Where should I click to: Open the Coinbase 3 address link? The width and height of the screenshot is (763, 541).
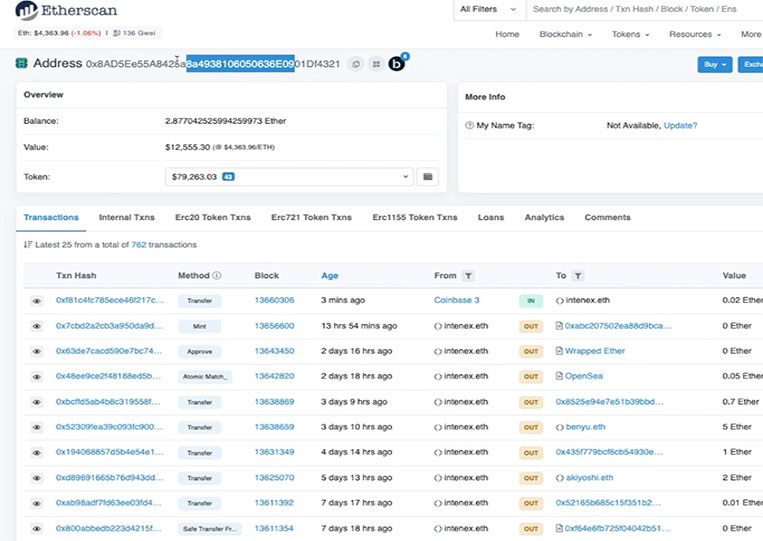[x=456, y=300]
